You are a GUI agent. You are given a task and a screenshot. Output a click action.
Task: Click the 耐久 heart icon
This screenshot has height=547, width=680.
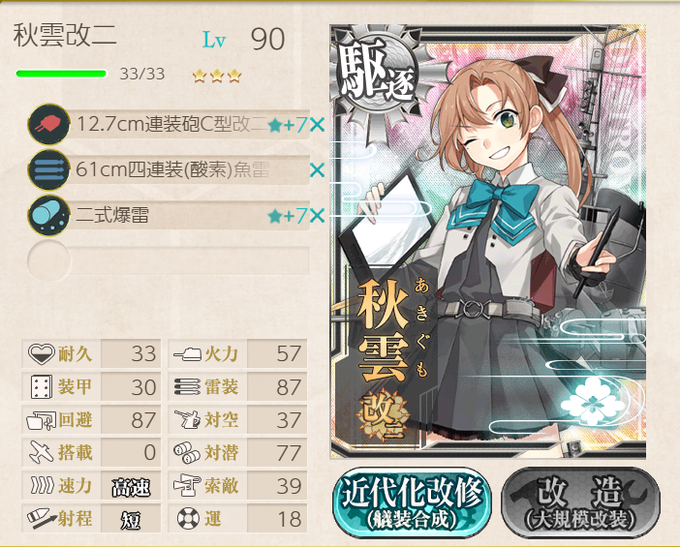click(x=41, y=354)
